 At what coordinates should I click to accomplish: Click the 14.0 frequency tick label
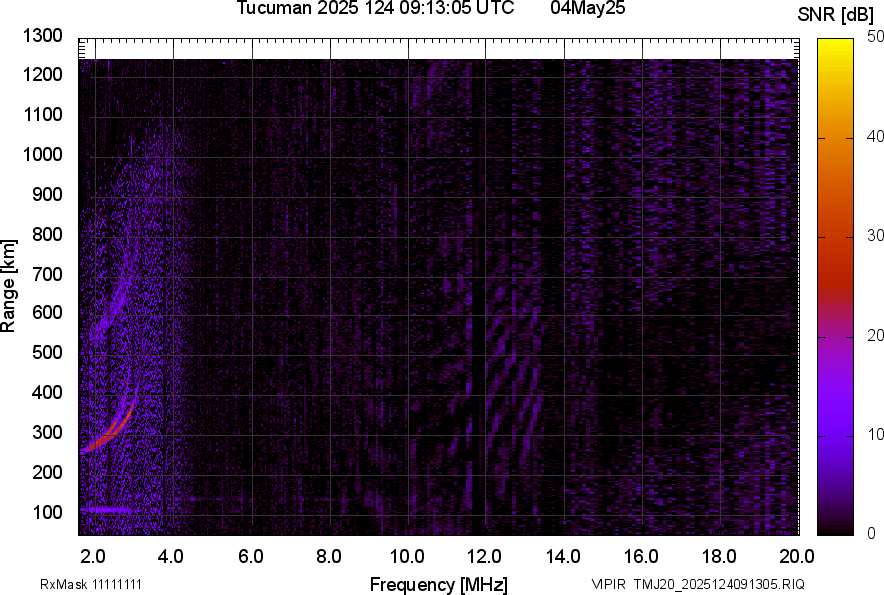(x=563, y=557)
